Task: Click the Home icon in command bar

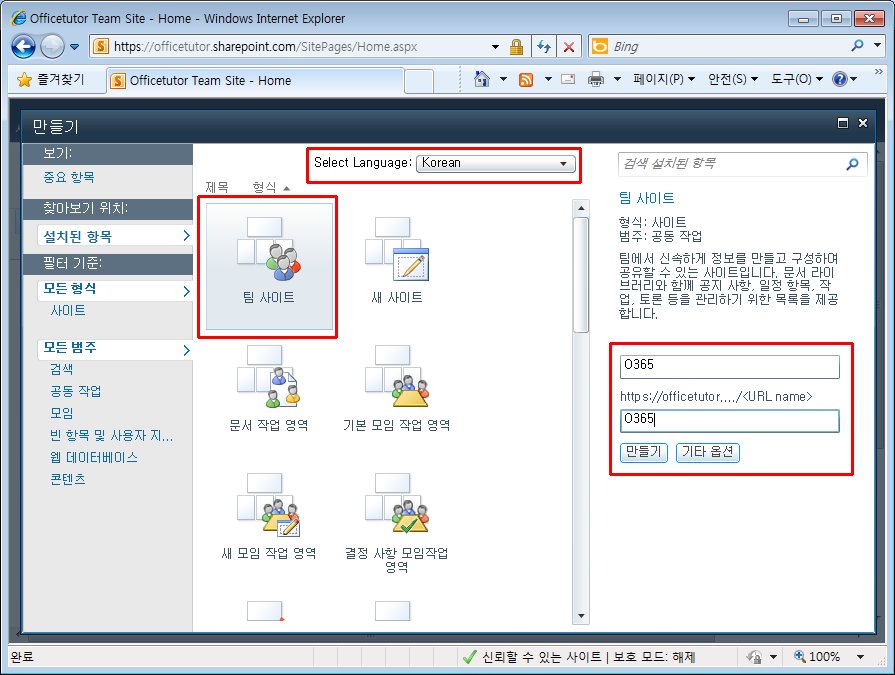Action: (482, 79)
